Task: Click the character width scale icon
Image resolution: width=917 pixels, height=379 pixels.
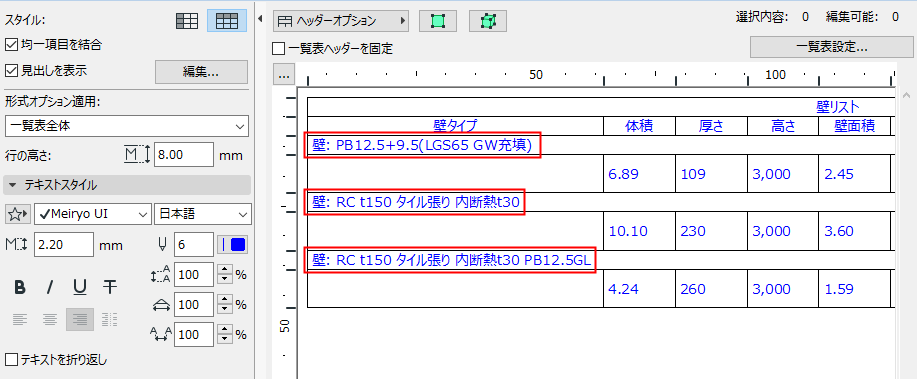Action: [160, 304]
